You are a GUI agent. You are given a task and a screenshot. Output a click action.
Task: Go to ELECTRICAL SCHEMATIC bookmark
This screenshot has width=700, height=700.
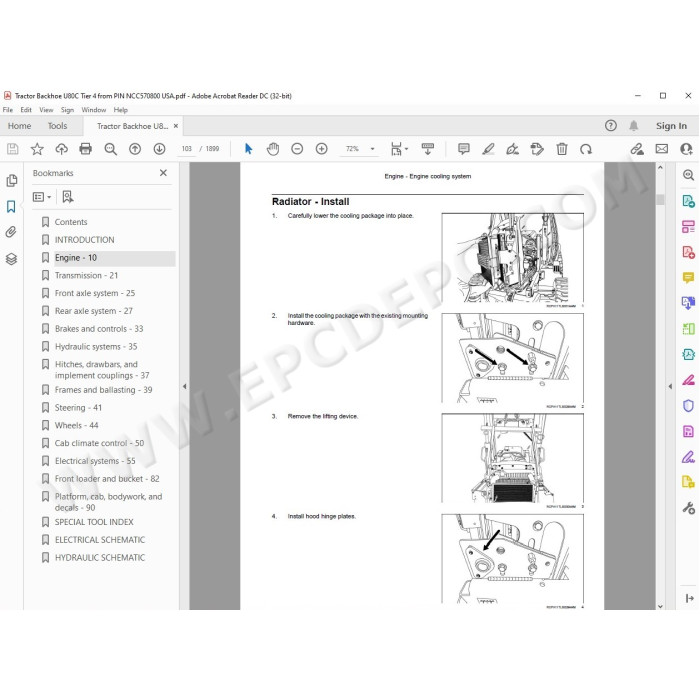[x=100, y=540]
